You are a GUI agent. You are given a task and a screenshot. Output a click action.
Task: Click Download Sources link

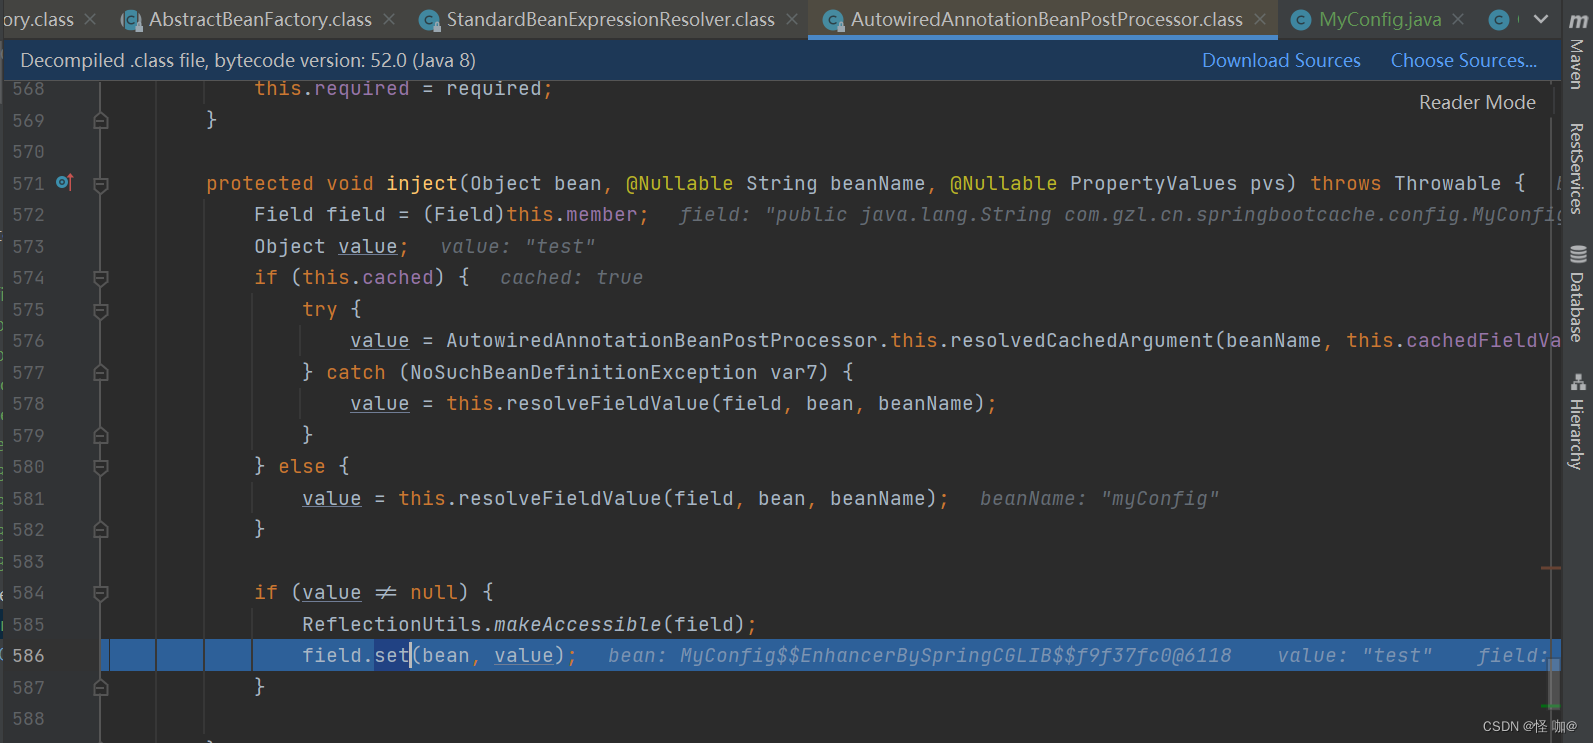pyautogui.click(x=1281, y=60)
